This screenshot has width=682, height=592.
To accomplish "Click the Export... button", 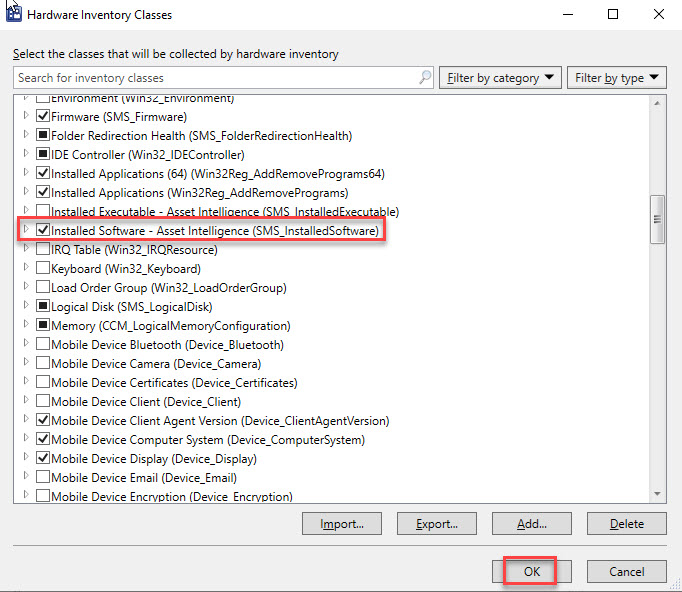I will coord(436,523).
